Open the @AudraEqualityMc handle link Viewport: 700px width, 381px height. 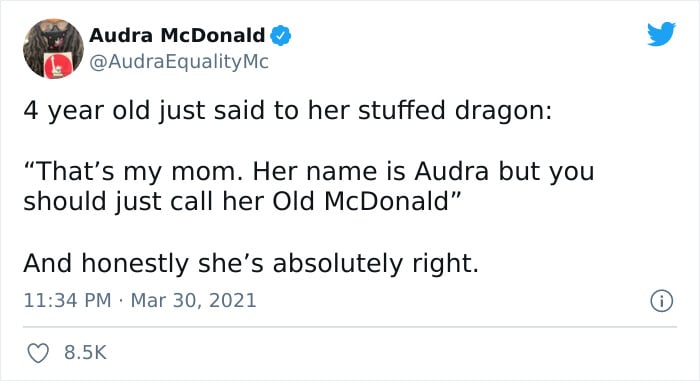click(179, 62)
